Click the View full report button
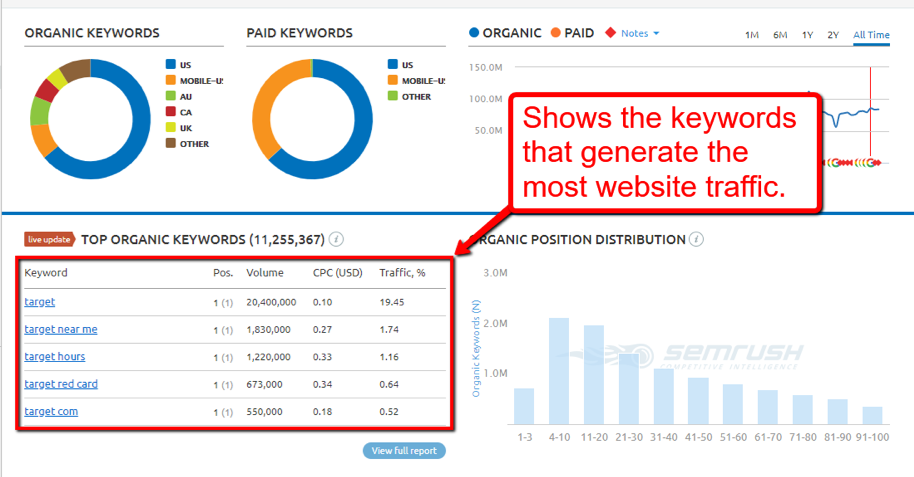This screenshot has width=914, height=477. click(x=404, y=451)
